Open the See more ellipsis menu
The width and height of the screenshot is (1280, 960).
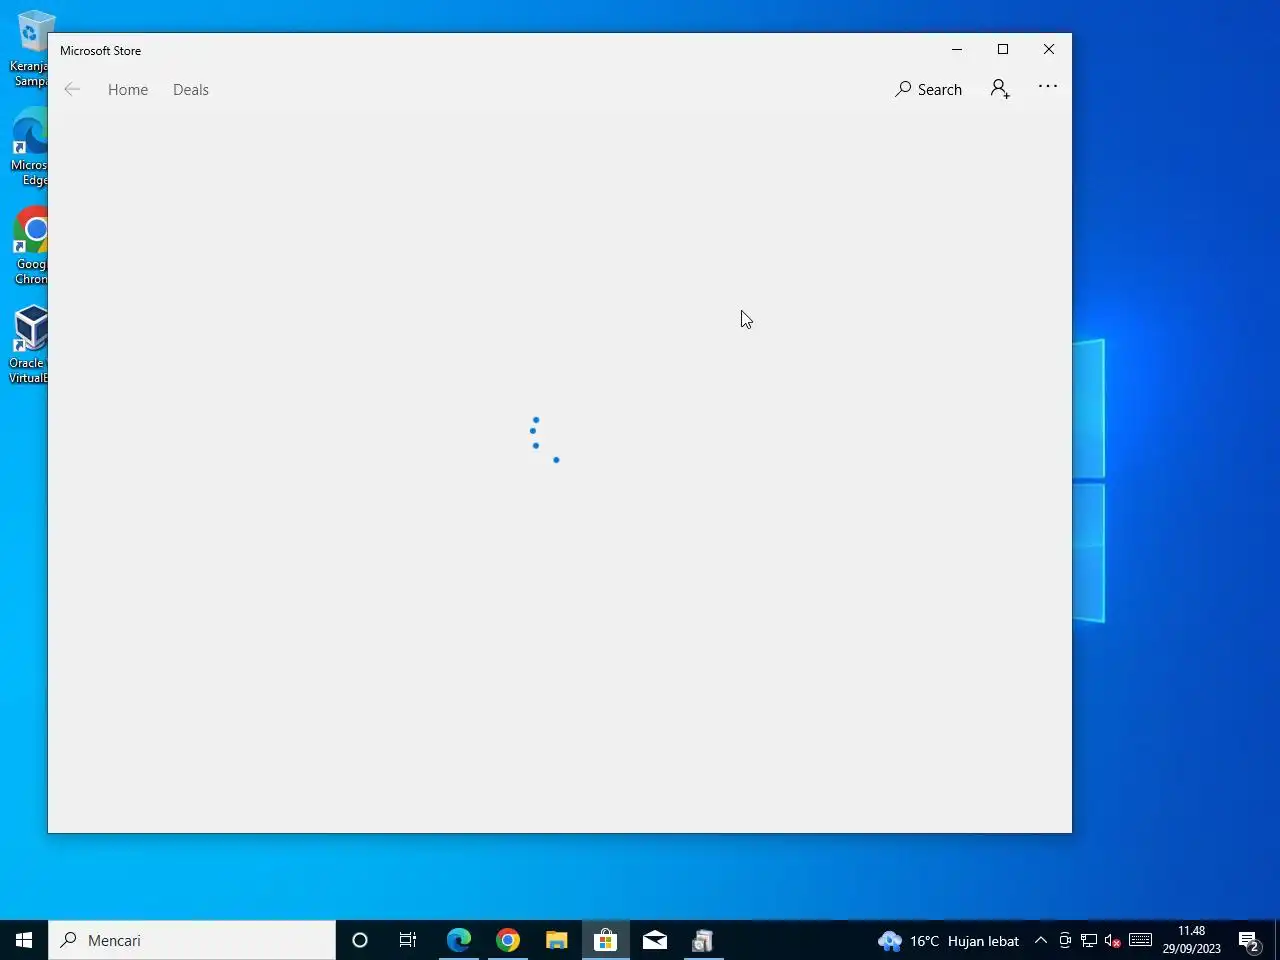[x=1048, y=87]
